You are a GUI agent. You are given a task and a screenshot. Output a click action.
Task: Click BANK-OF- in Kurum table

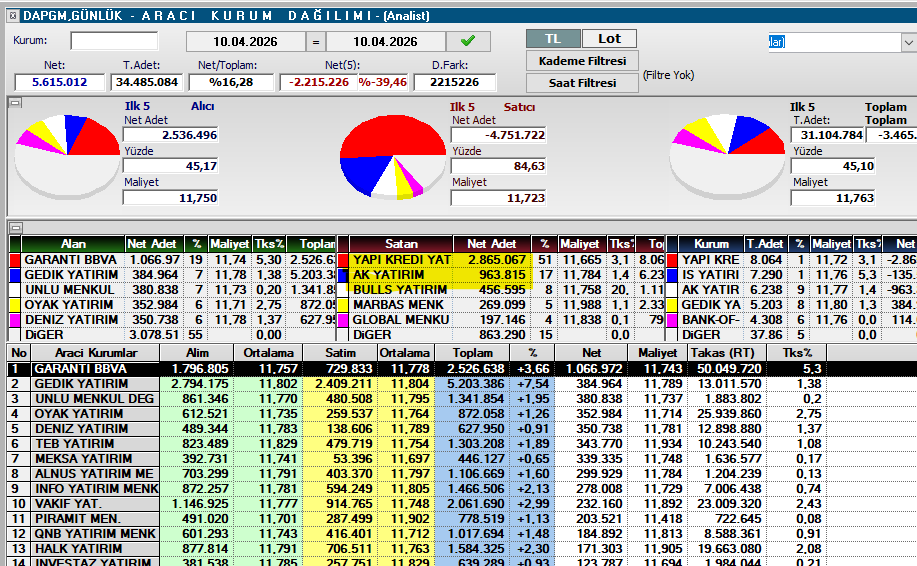pos(711,320)
